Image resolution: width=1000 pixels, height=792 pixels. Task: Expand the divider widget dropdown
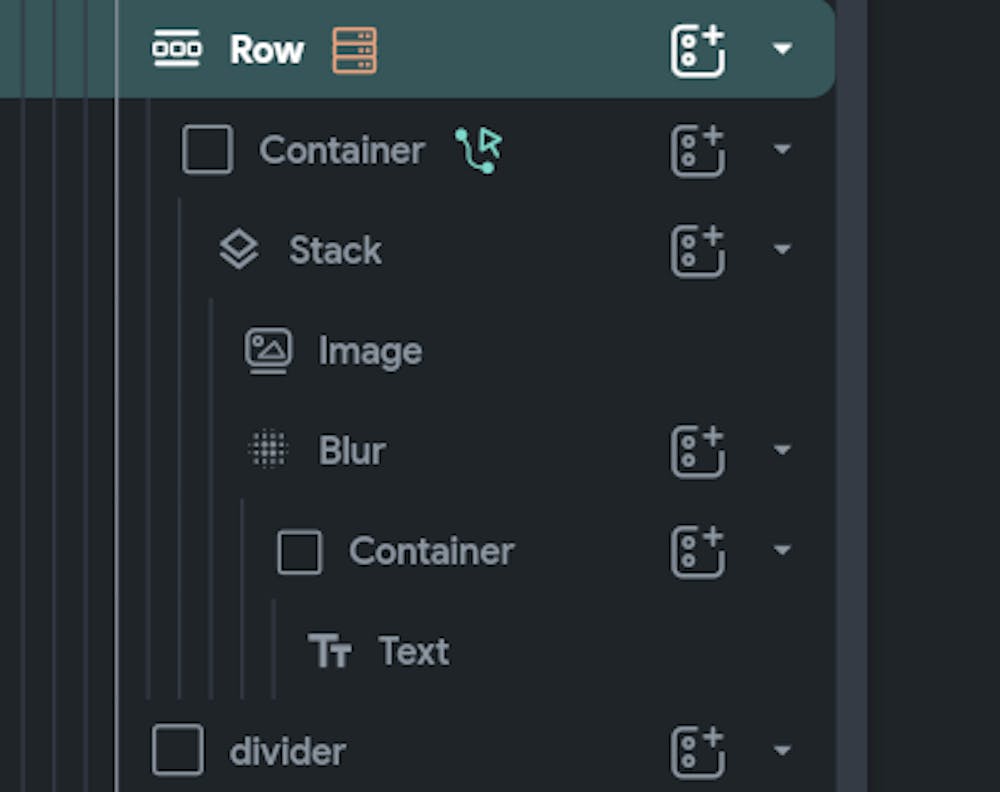(782, 750)
